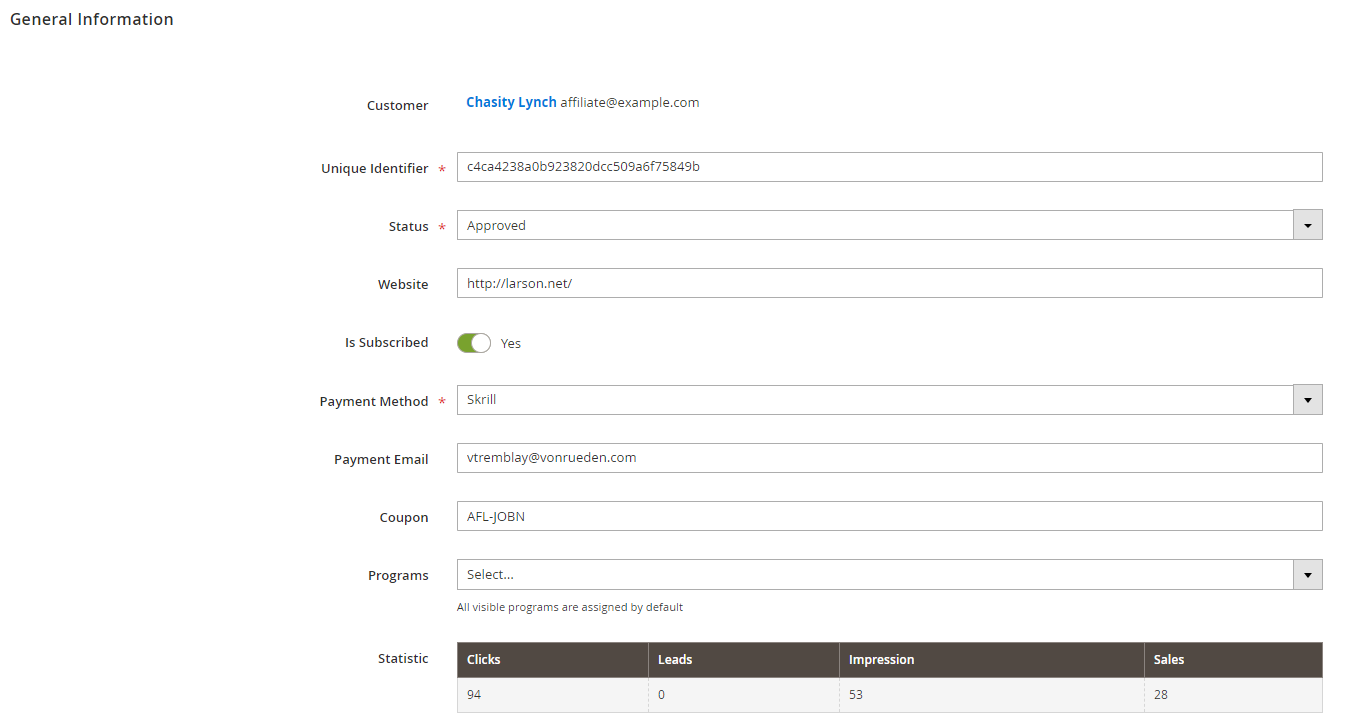Click the 'All visible programs are assigned' note

[x=570, y=607]
